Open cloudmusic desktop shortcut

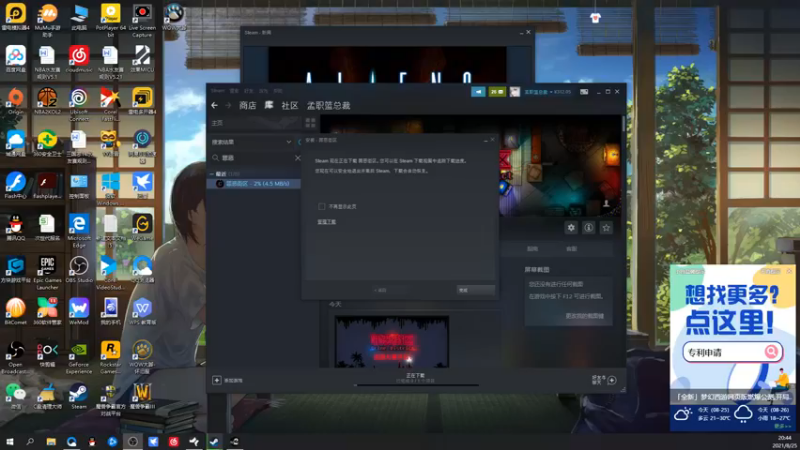(x=79, y=59)
